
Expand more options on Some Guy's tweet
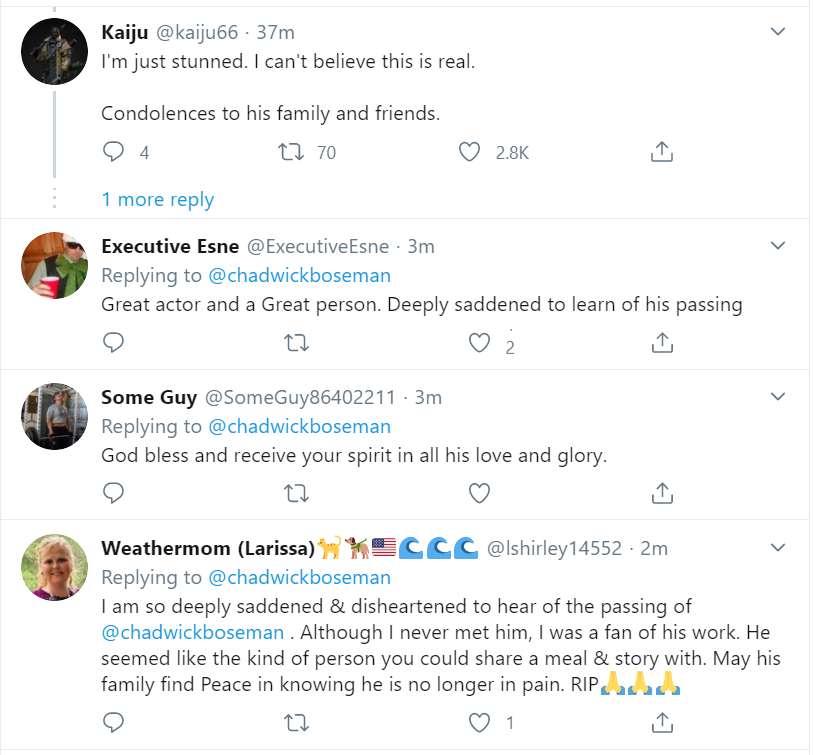pyautogui.click(x=779, y=397)
